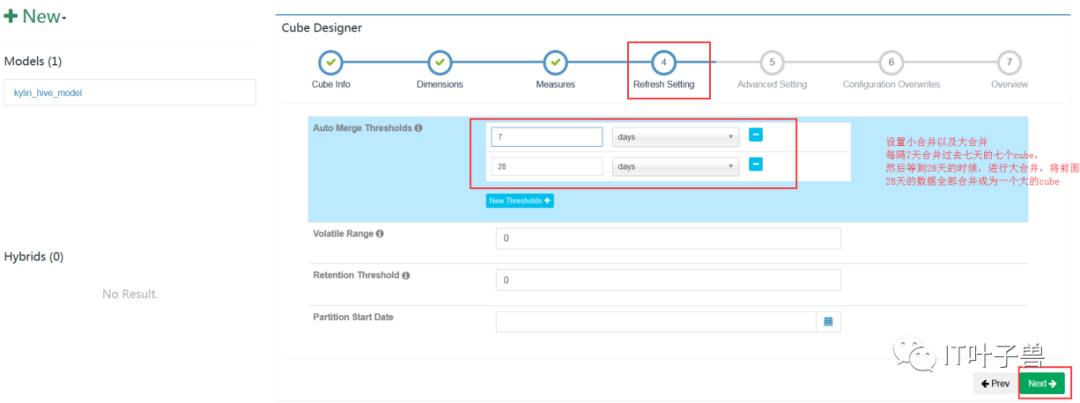The width and height of the screenshot is (1080, 403).
Task: Open the Partition Start Date calendar picker
Action: coord(829,322)
